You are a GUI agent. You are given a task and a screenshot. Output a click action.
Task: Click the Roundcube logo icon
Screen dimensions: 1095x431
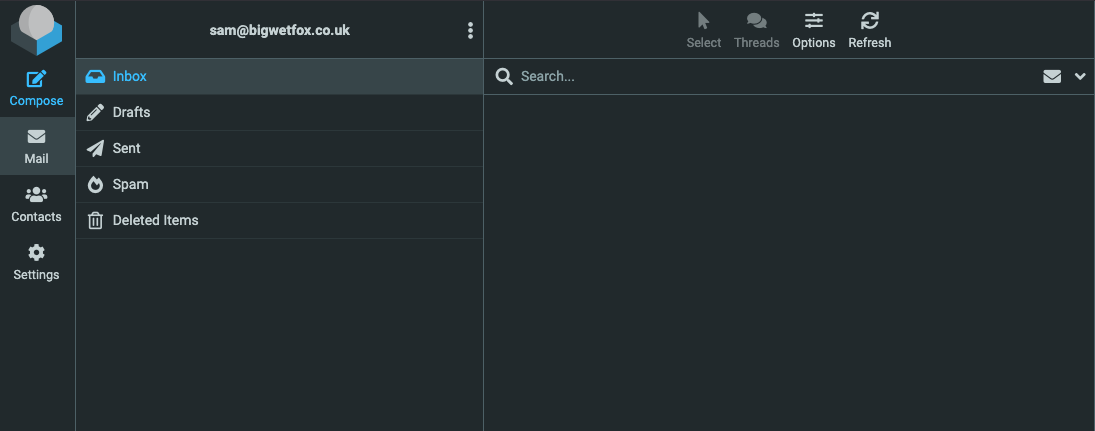coord(36,30)
